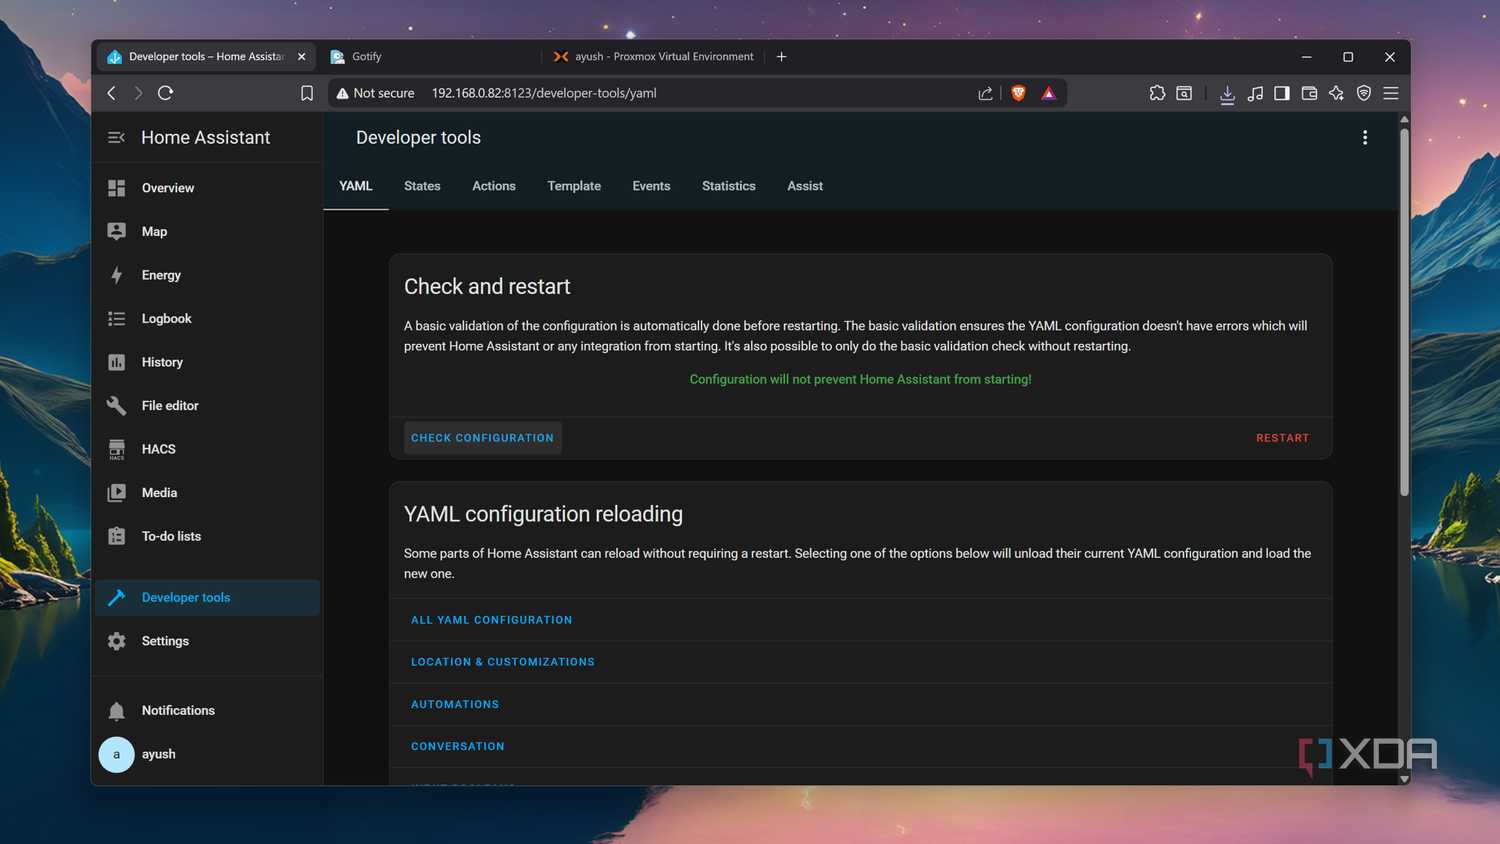This screenshot has width=1500, height=844.
Task: Click the CHECK CONFIGURATION button
Action: click(x=482, y=438)
